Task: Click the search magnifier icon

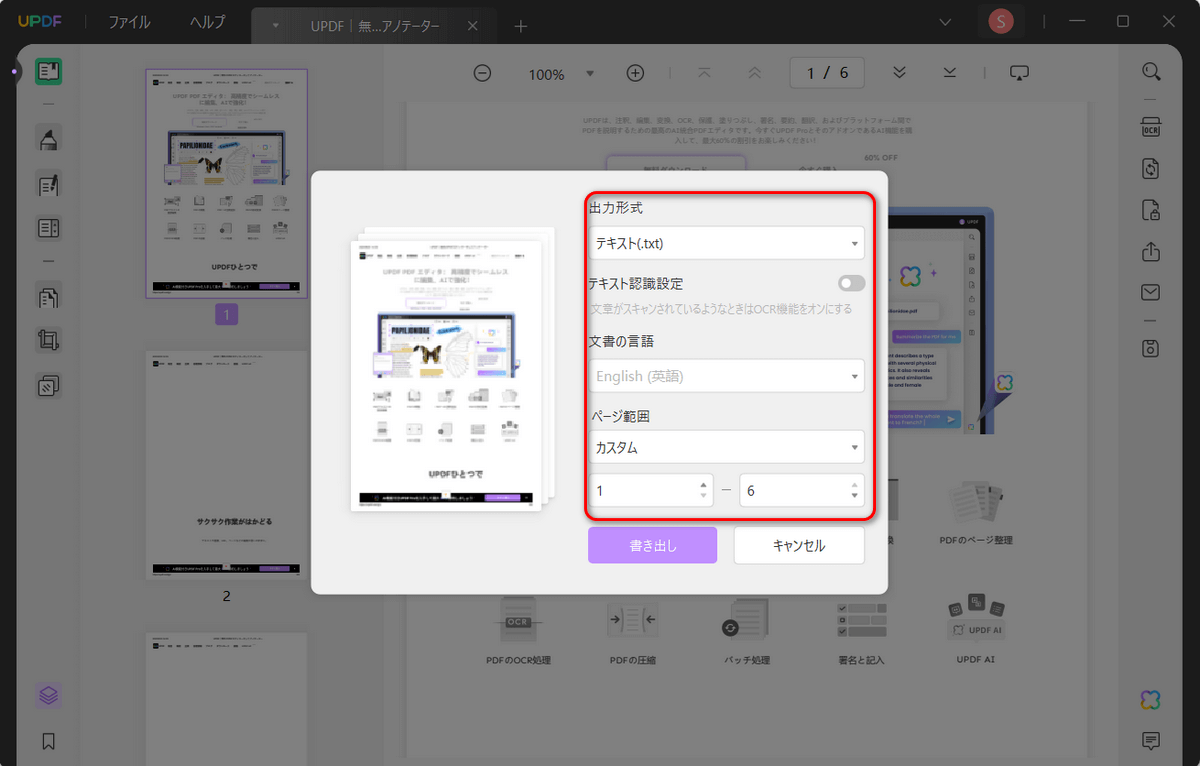Action: coord(1151,71)
